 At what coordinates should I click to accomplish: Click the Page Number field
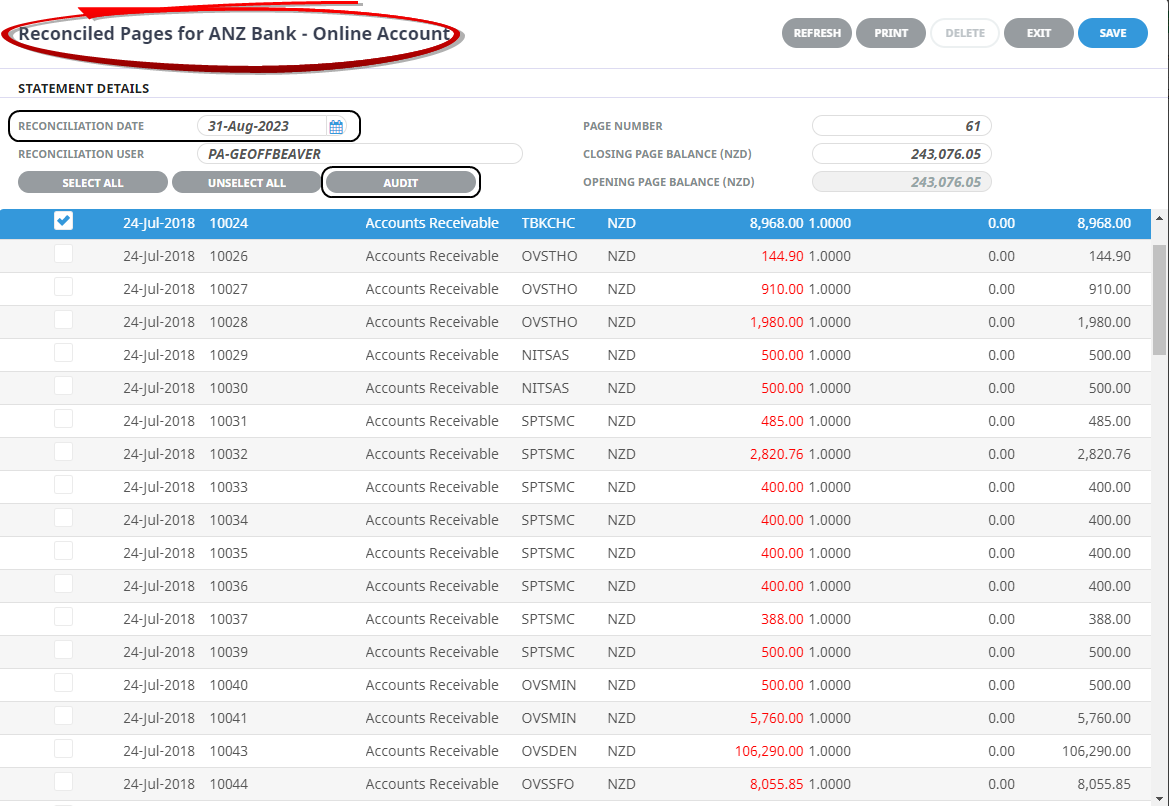point(901,126)
